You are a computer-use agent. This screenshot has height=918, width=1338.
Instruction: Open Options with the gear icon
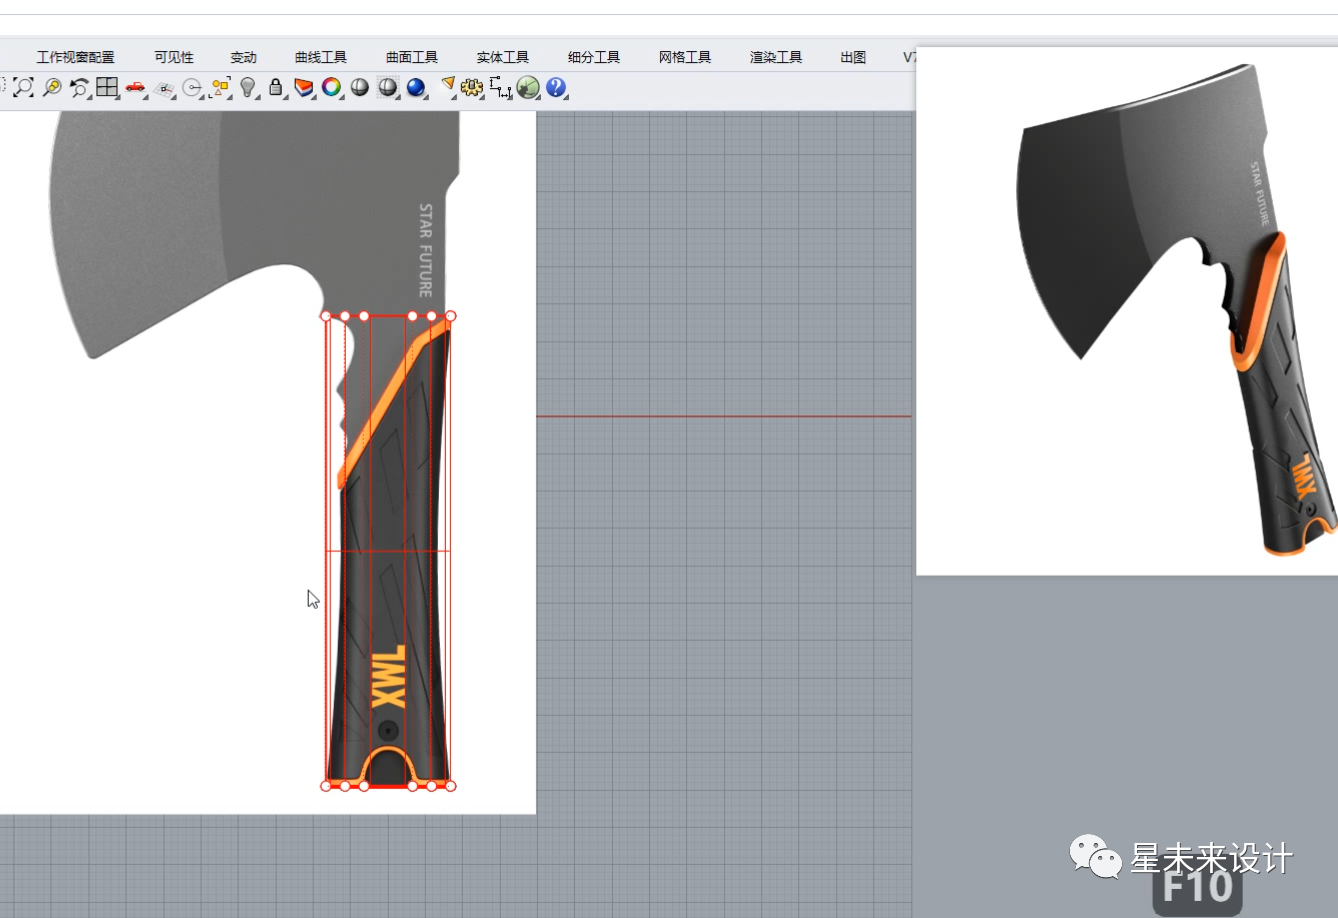point(472,88)
